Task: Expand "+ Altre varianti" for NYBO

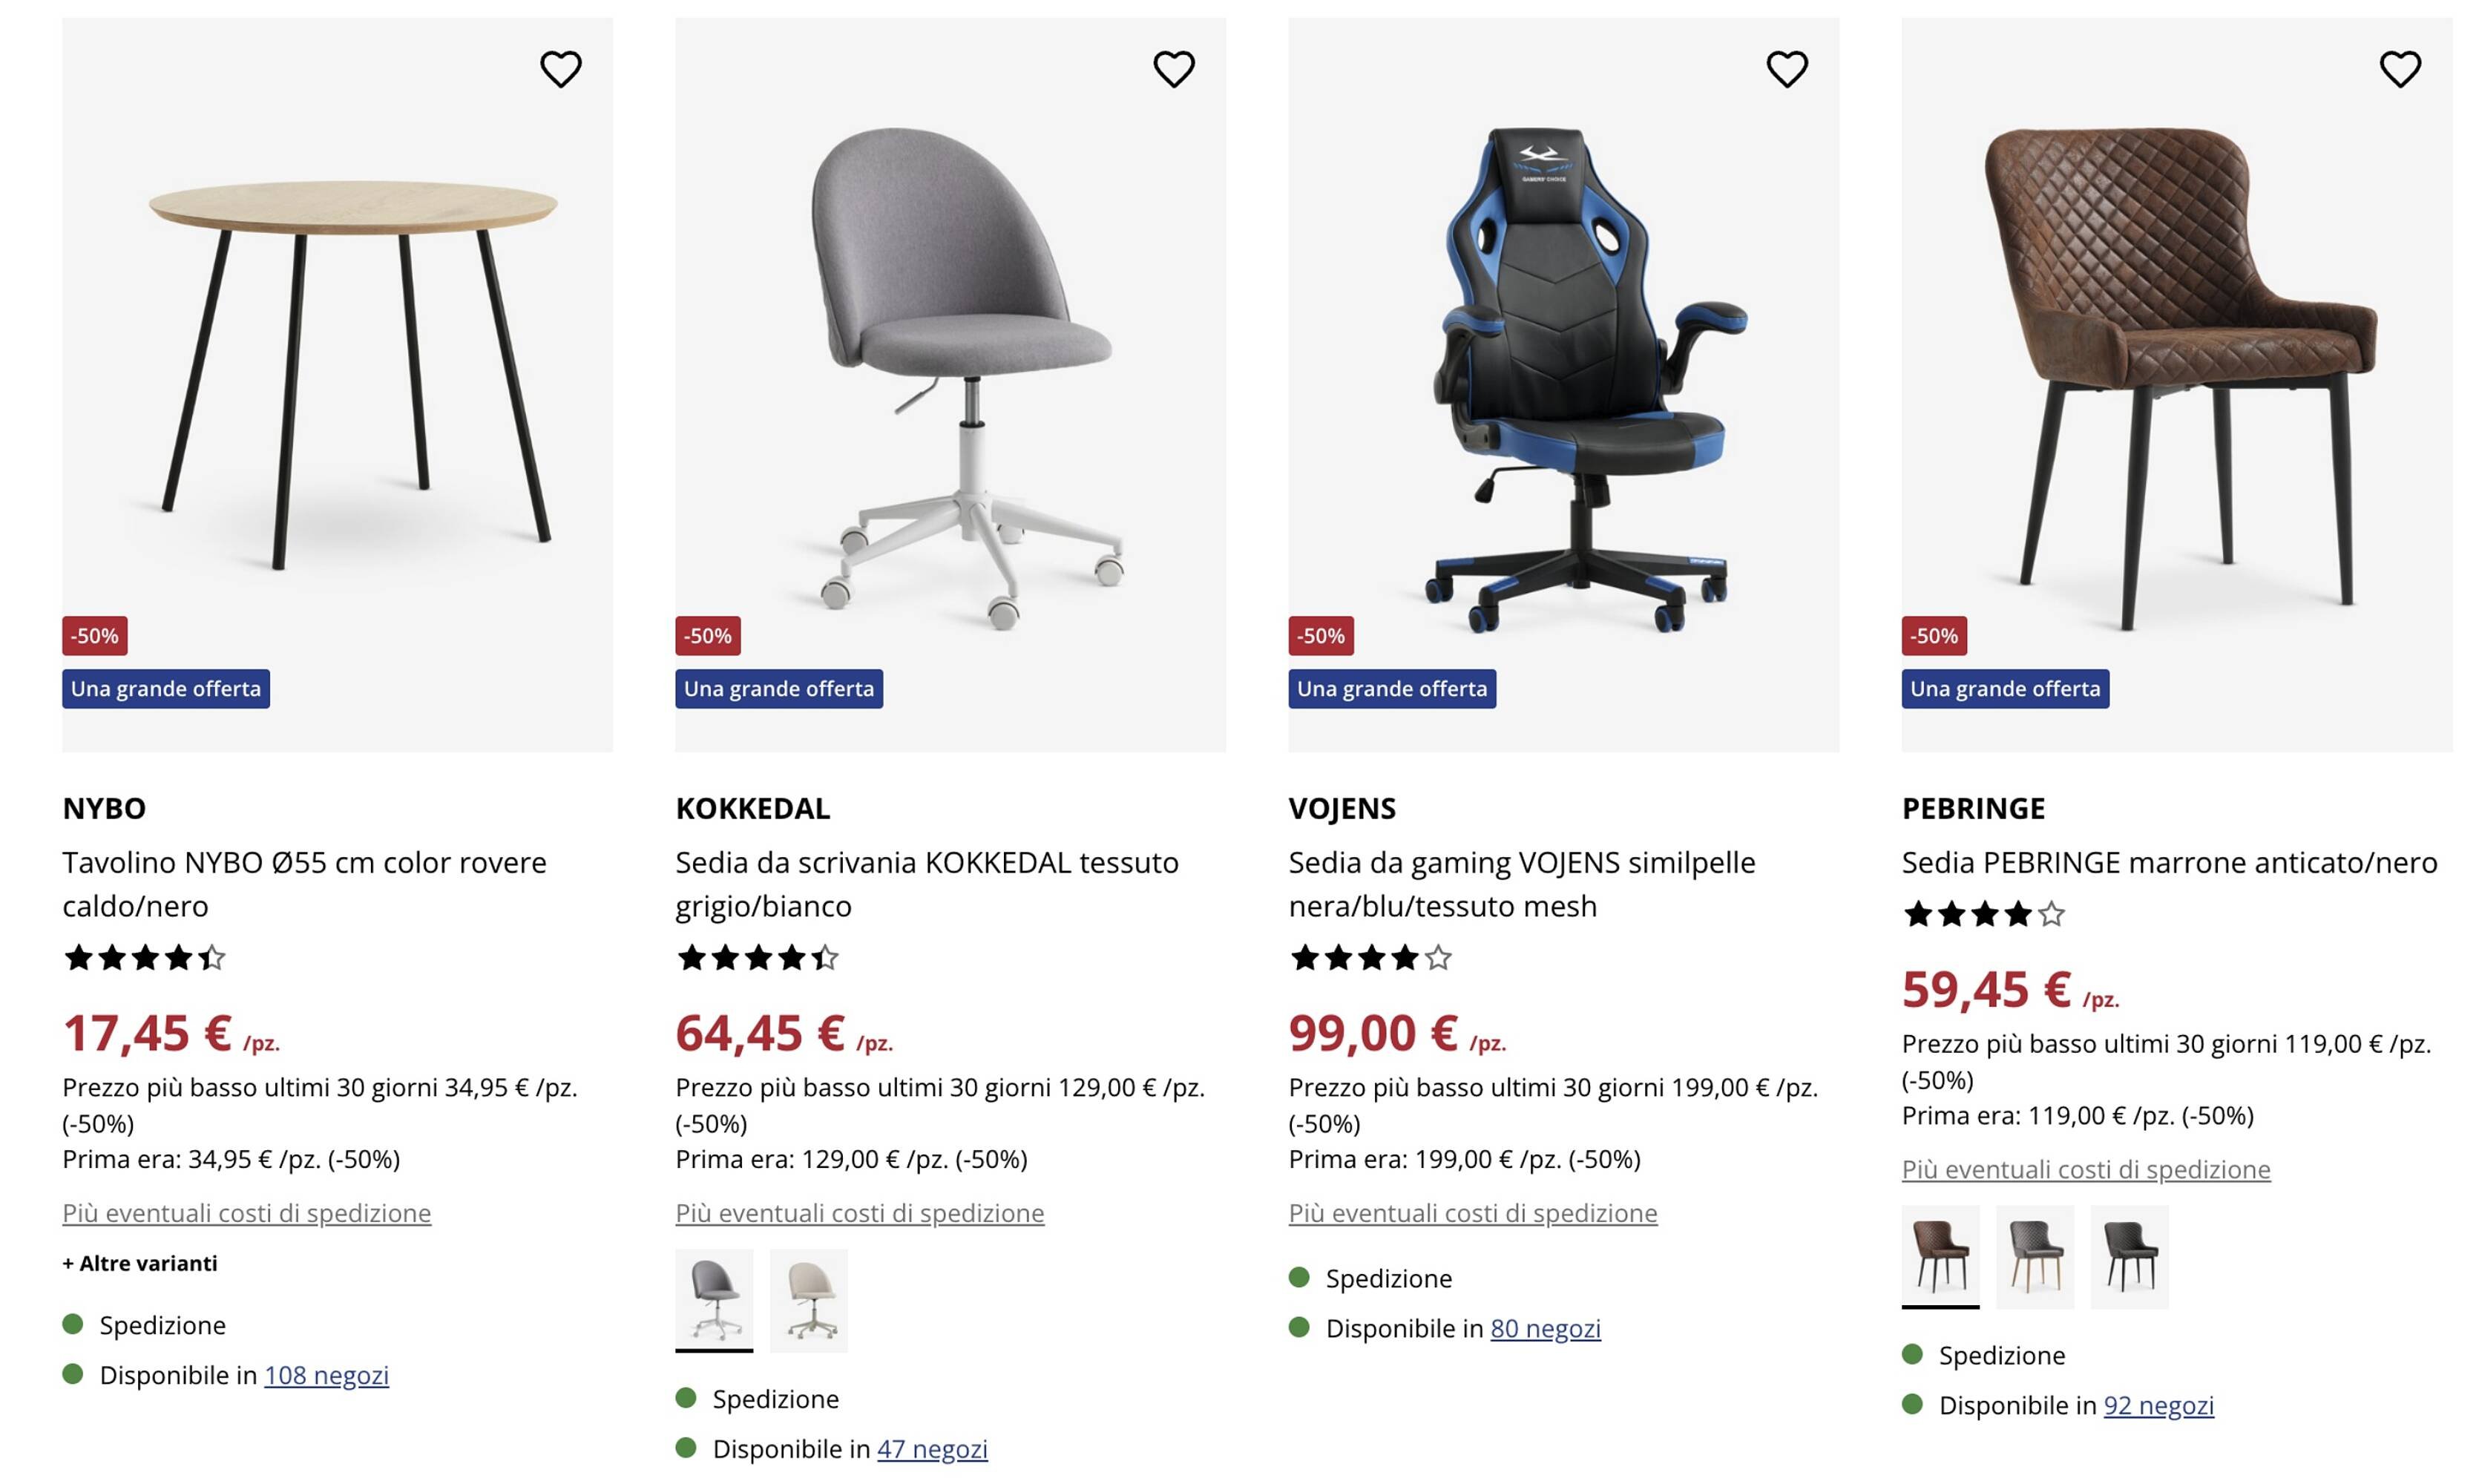Action: [140, 1263]
